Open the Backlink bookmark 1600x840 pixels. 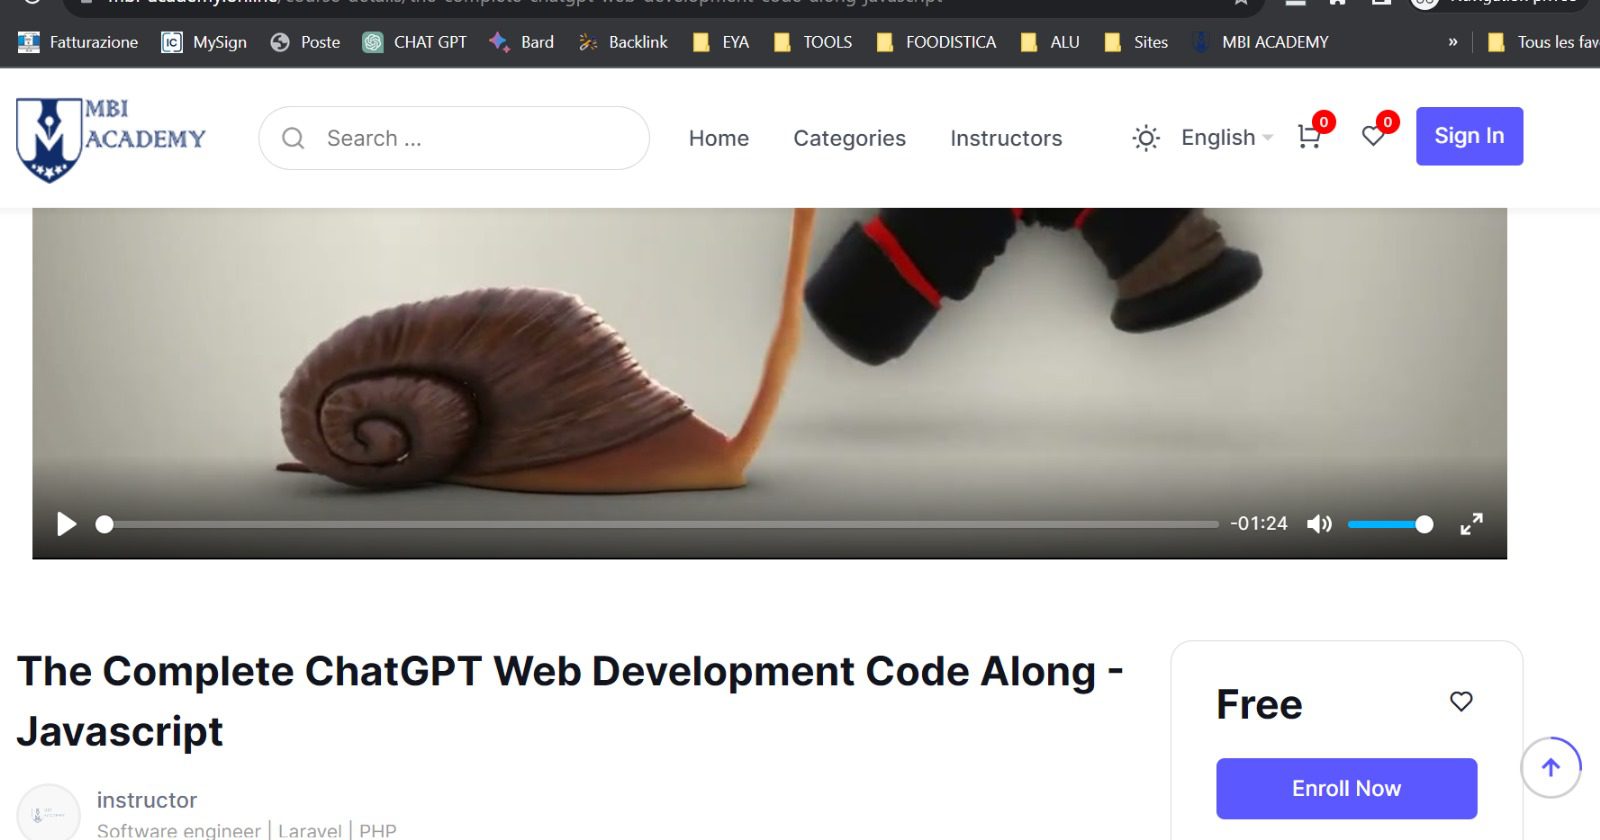(623, 42)
